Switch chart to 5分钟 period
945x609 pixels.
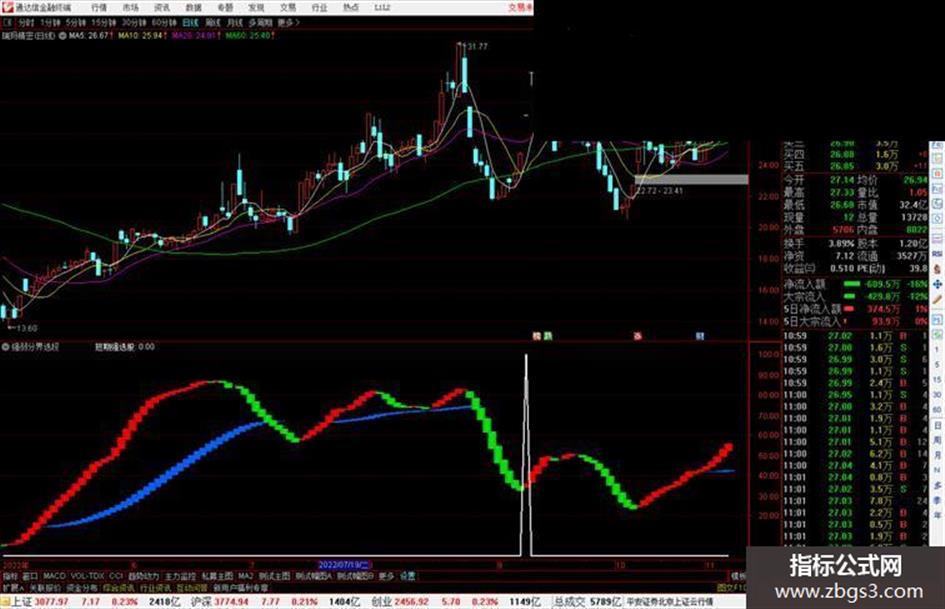tap(76, 22)
